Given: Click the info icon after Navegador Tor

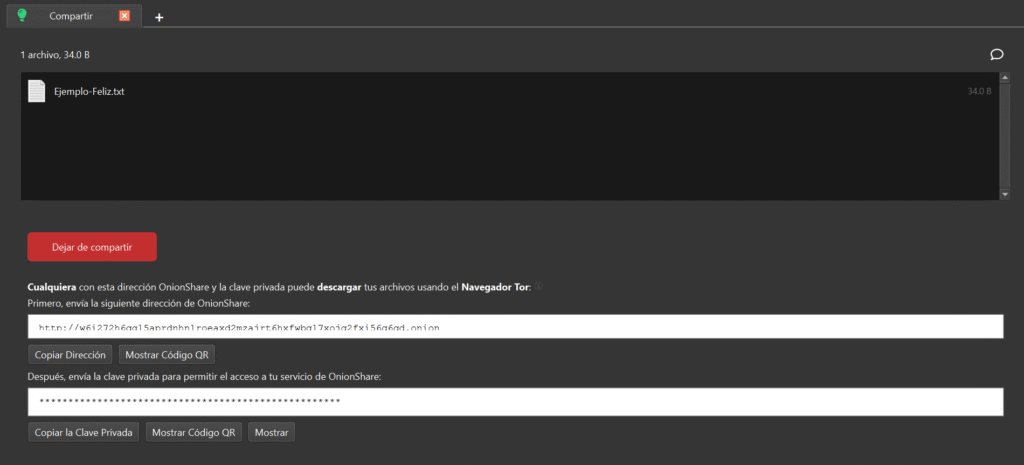Looking at the screenshot, I should click(x=539, y=287).
